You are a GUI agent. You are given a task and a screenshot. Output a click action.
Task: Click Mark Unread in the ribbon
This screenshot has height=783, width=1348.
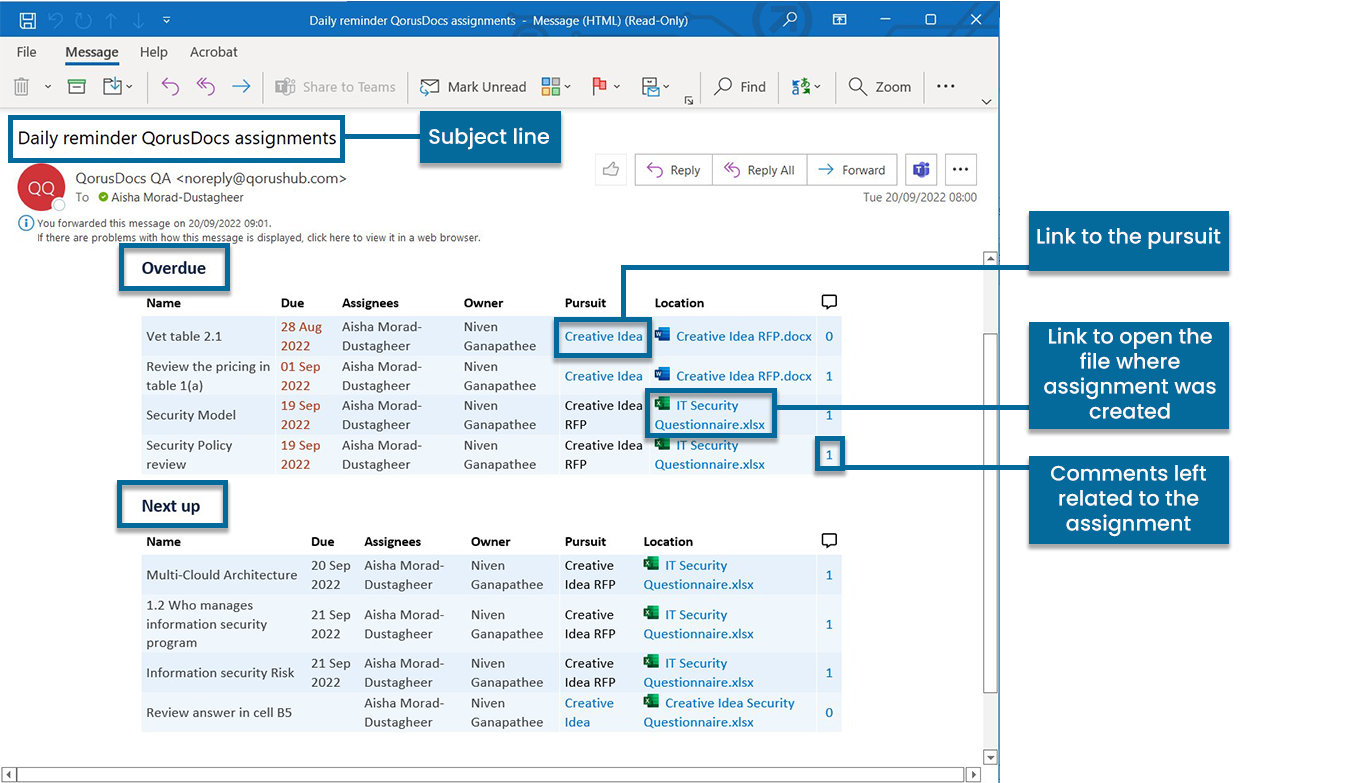473,87
